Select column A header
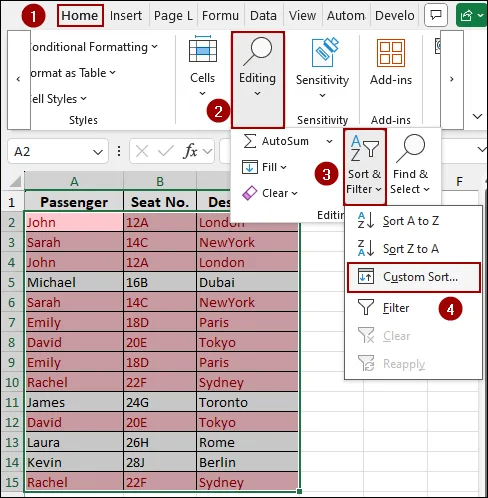 [x=74, y=182]
